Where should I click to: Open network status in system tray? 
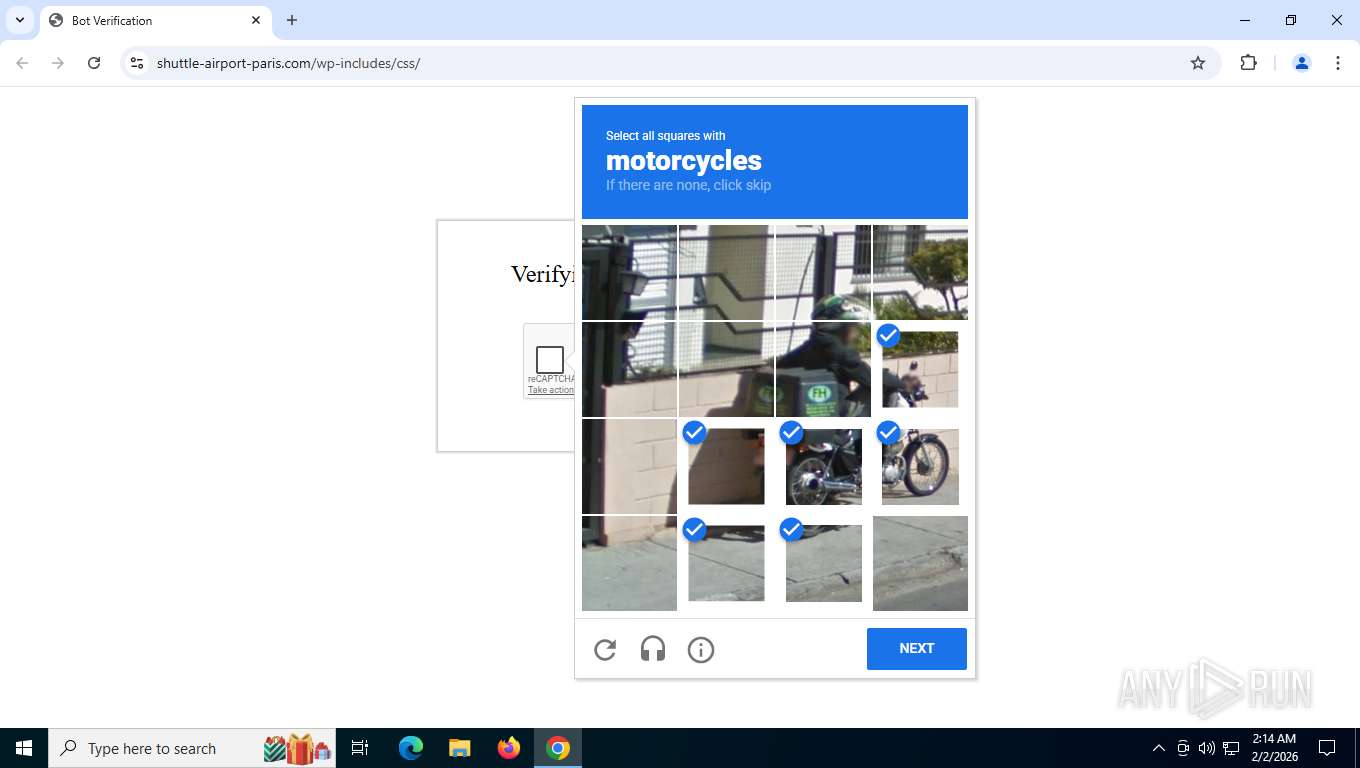tap(1231, 748)
